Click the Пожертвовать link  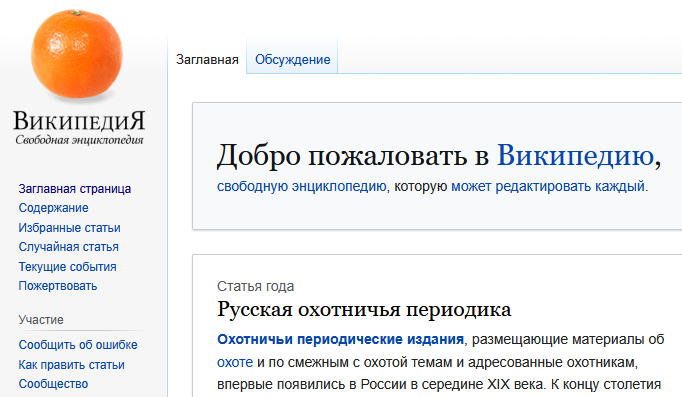pos(57,286)
